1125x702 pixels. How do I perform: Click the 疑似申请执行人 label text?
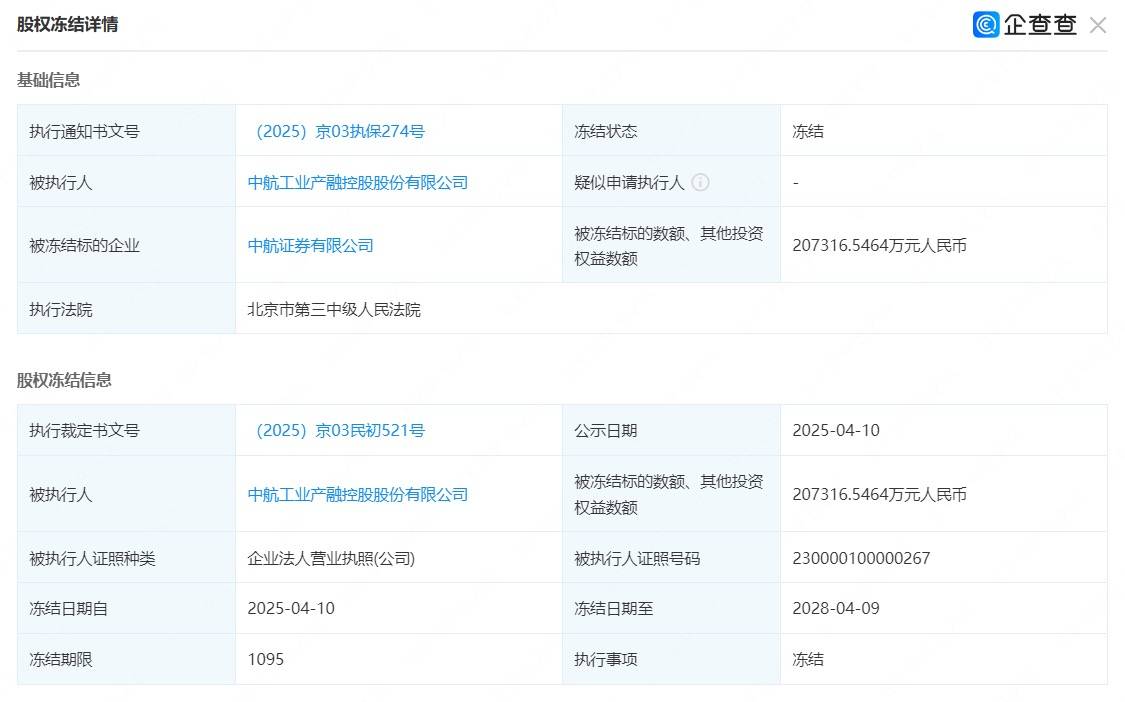tap(629, 183)
